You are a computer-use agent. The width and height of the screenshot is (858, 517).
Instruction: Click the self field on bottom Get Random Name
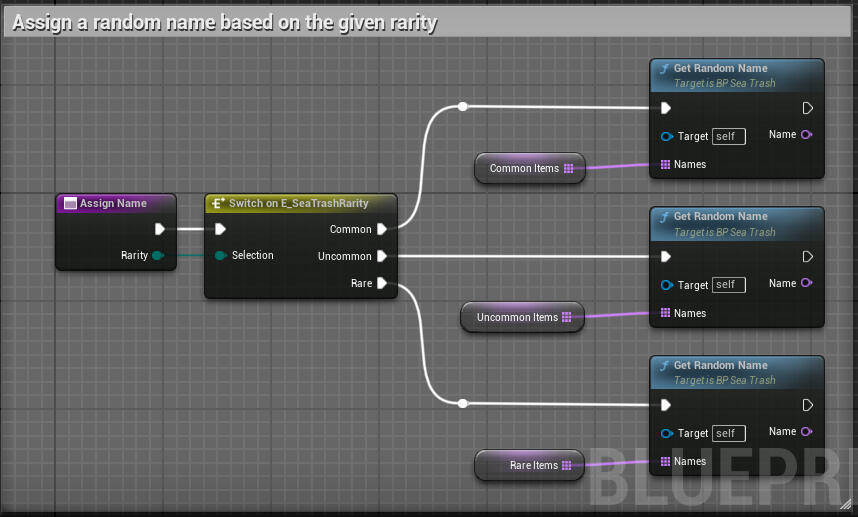pyautogui.click(x=728, y=434)
